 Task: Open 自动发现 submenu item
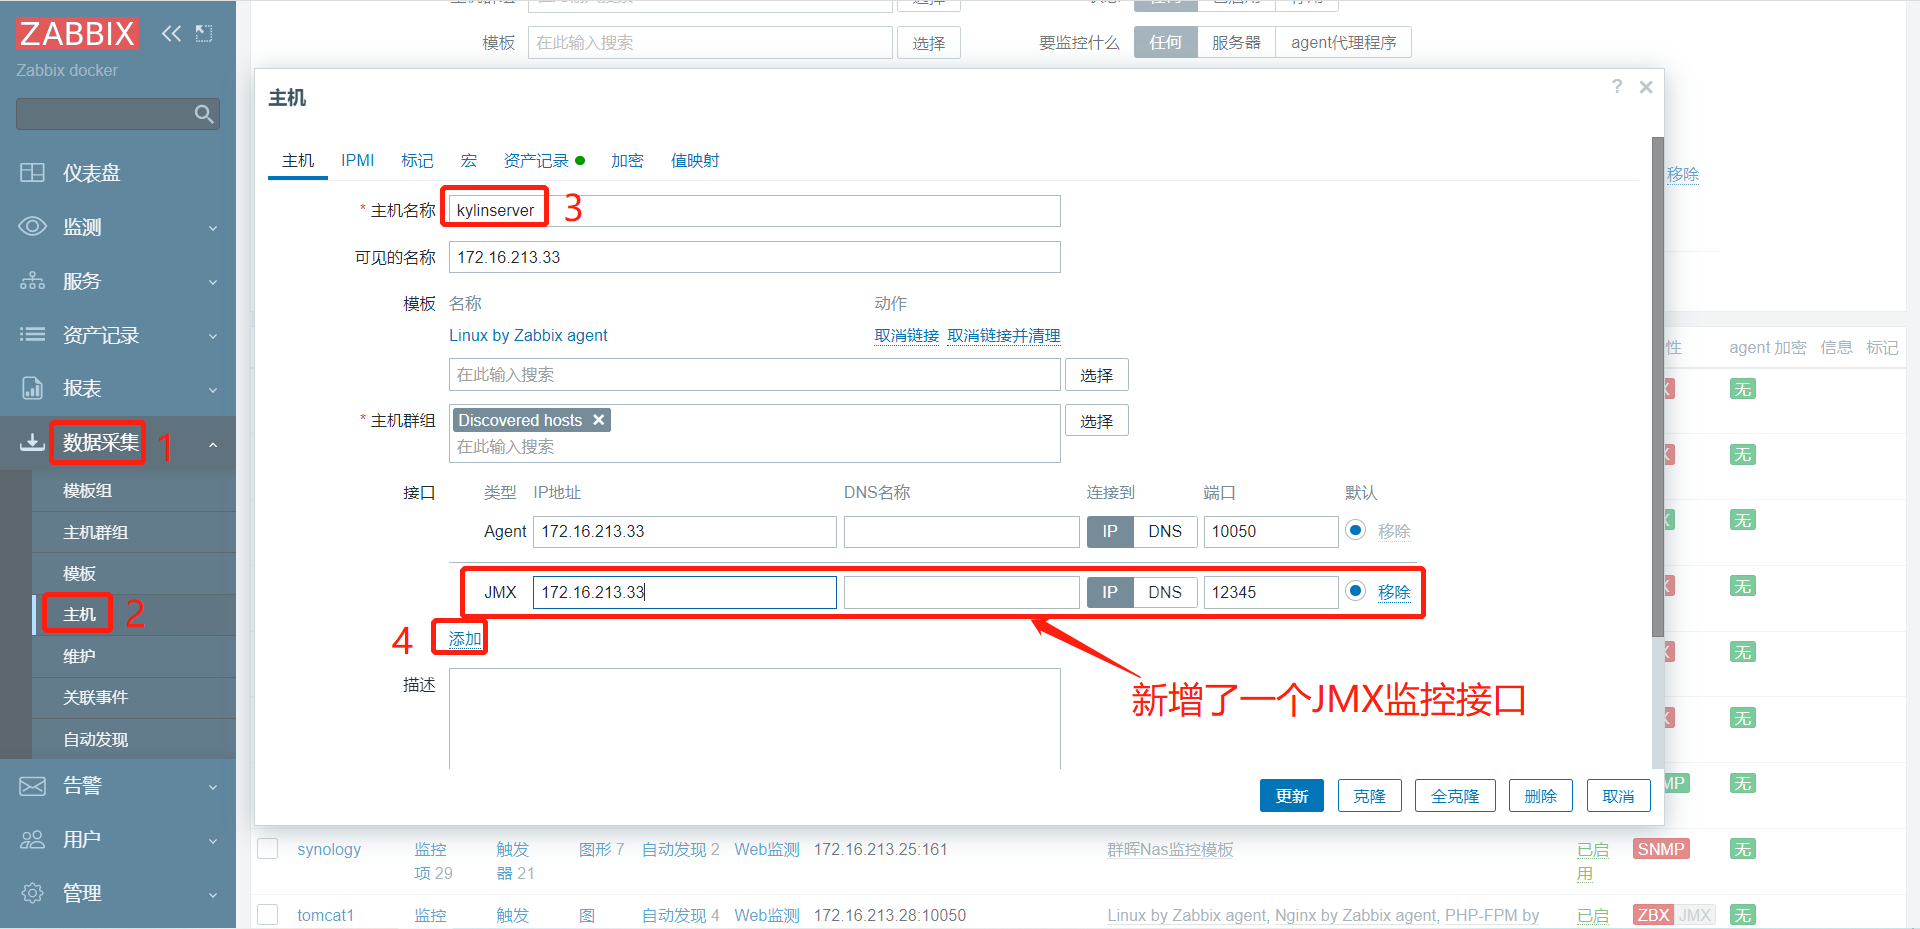point(134,739)
